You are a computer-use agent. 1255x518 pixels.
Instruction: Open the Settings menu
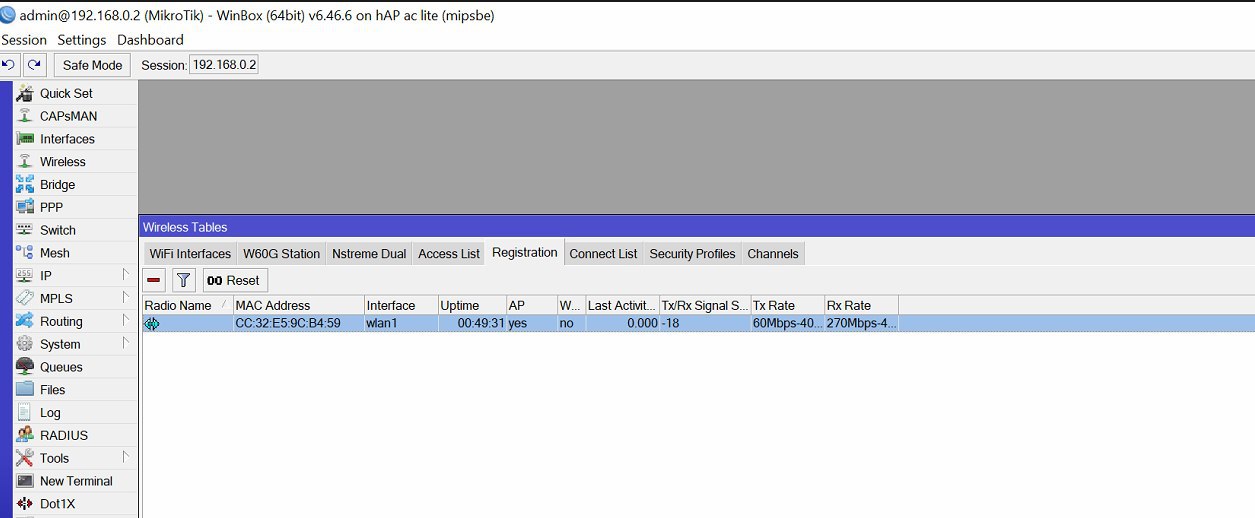pyautogui.click(x=82, y=40)
